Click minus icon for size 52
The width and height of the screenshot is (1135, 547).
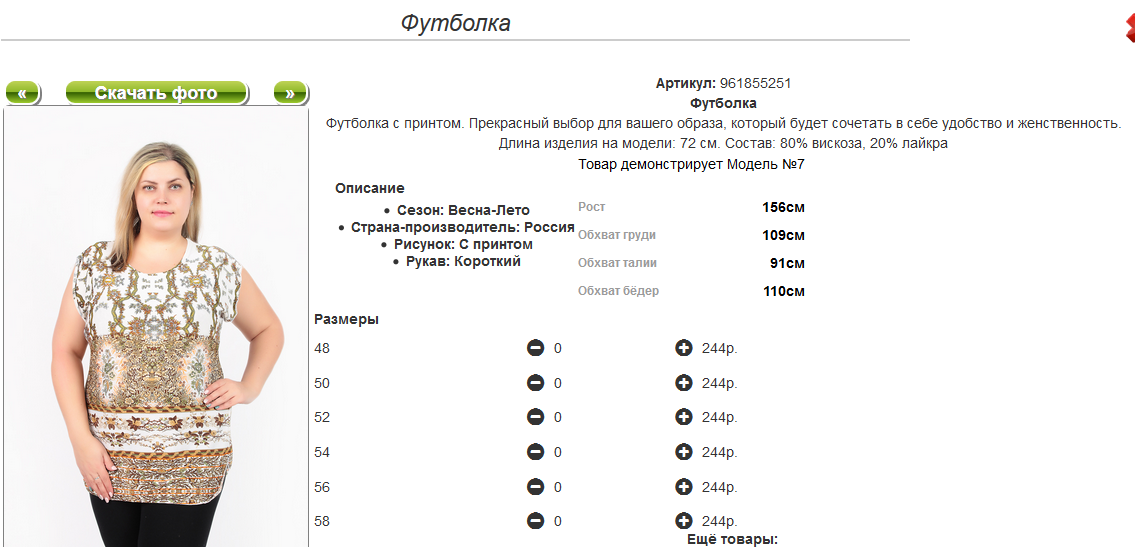536,417
